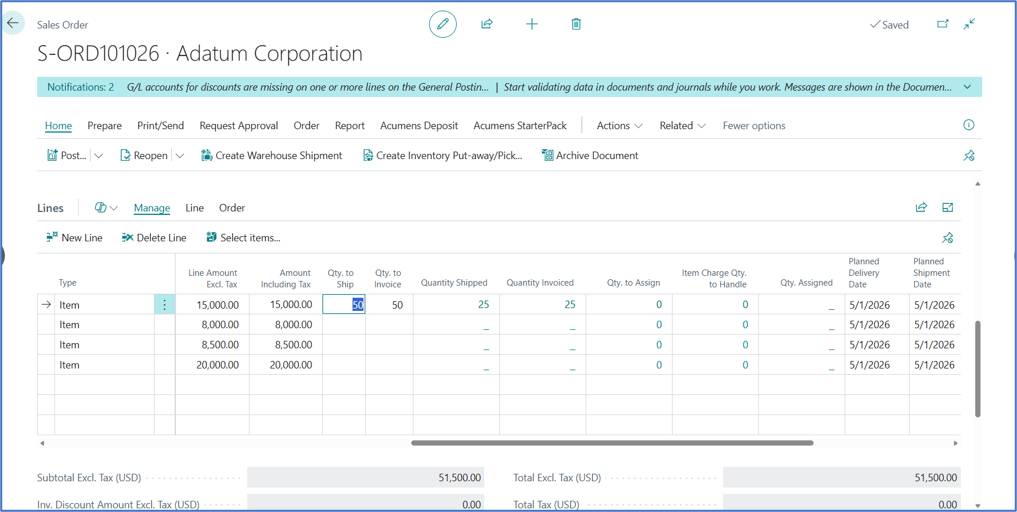
Task: Click the page vertical scrollbar
Action: (978, 368)
